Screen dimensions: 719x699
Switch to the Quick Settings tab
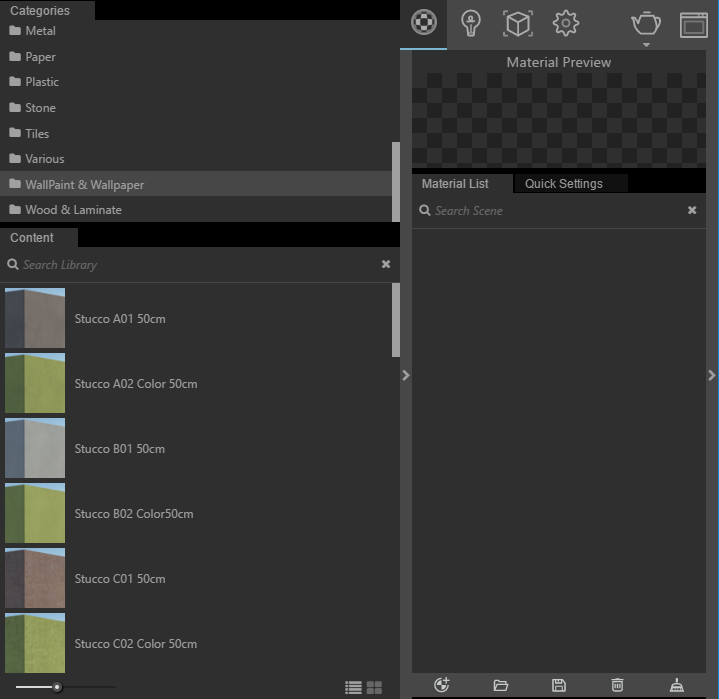tap(564, 184)
